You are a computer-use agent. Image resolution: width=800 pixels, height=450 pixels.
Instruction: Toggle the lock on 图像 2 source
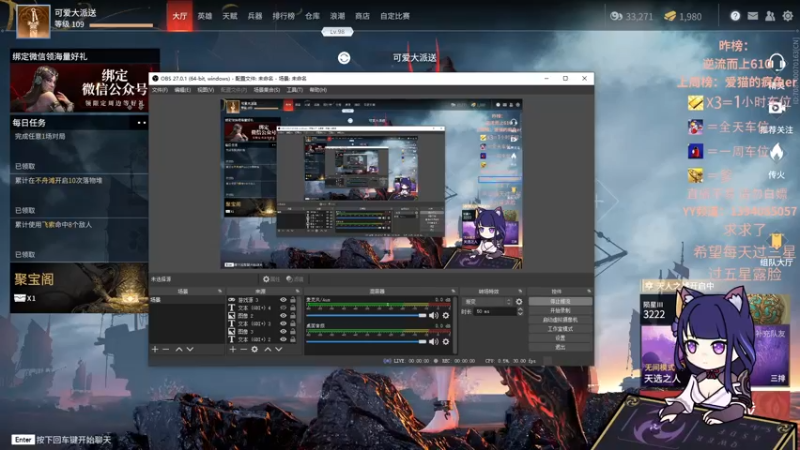[x=293, y=316]
